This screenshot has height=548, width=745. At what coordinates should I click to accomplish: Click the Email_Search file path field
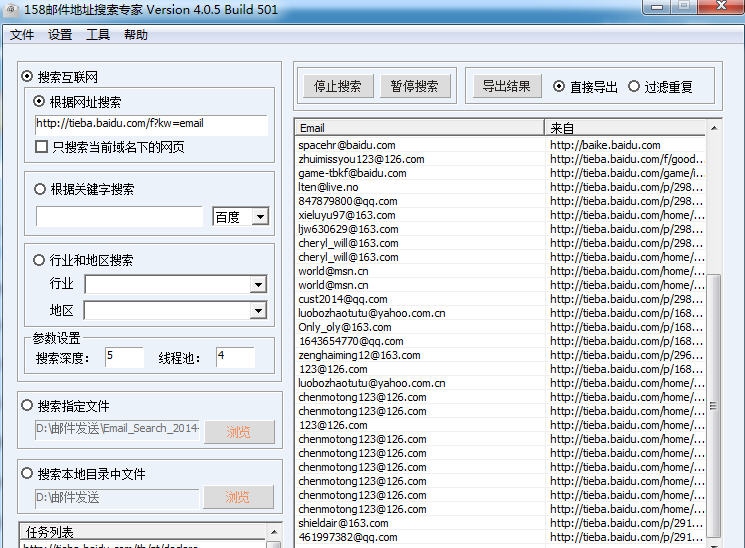tap(117, 430)
